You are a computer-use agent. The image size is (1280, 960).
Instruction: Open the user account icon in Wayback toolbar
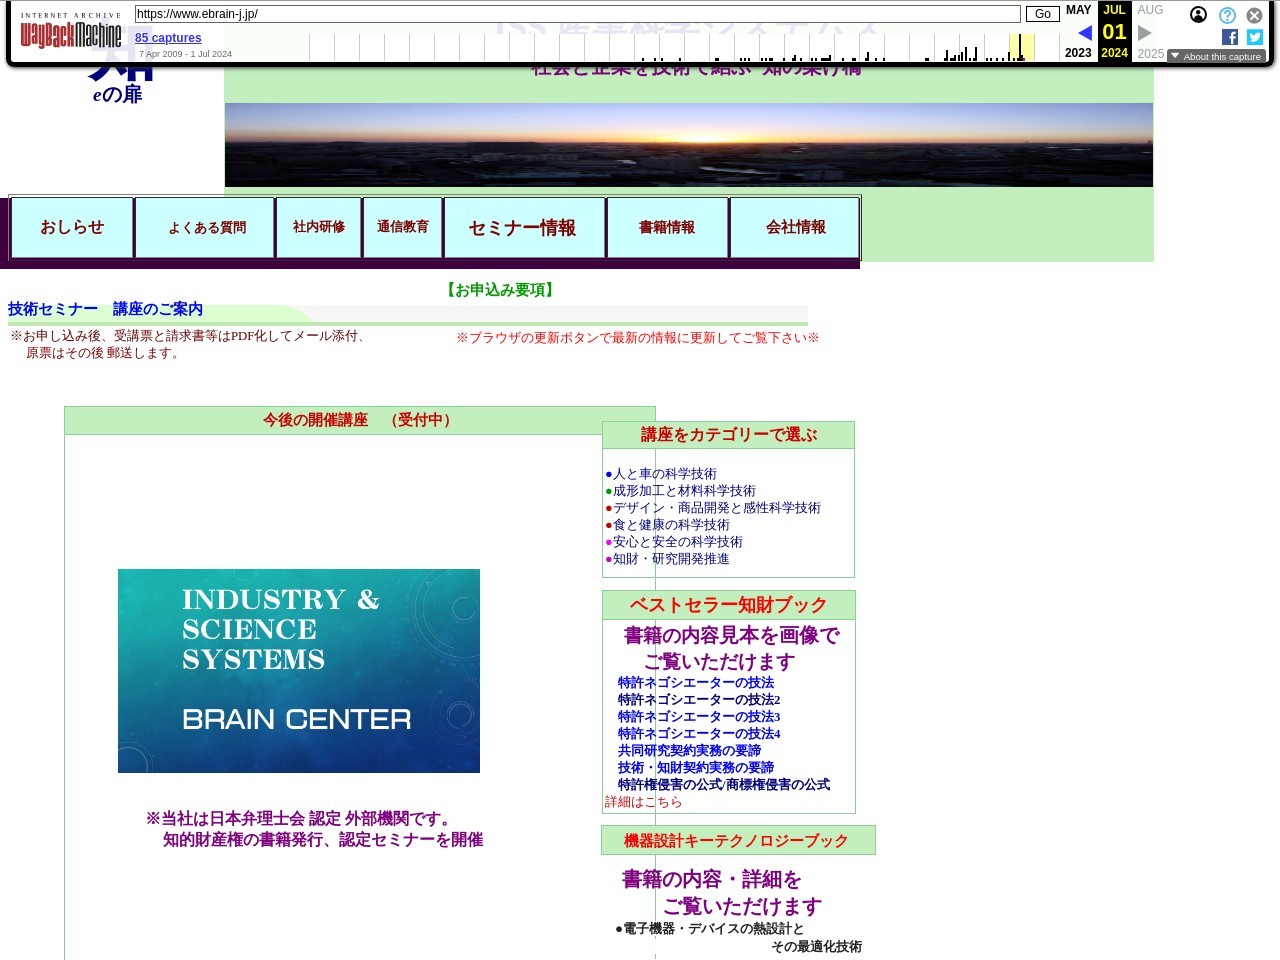coord(1198,15)
